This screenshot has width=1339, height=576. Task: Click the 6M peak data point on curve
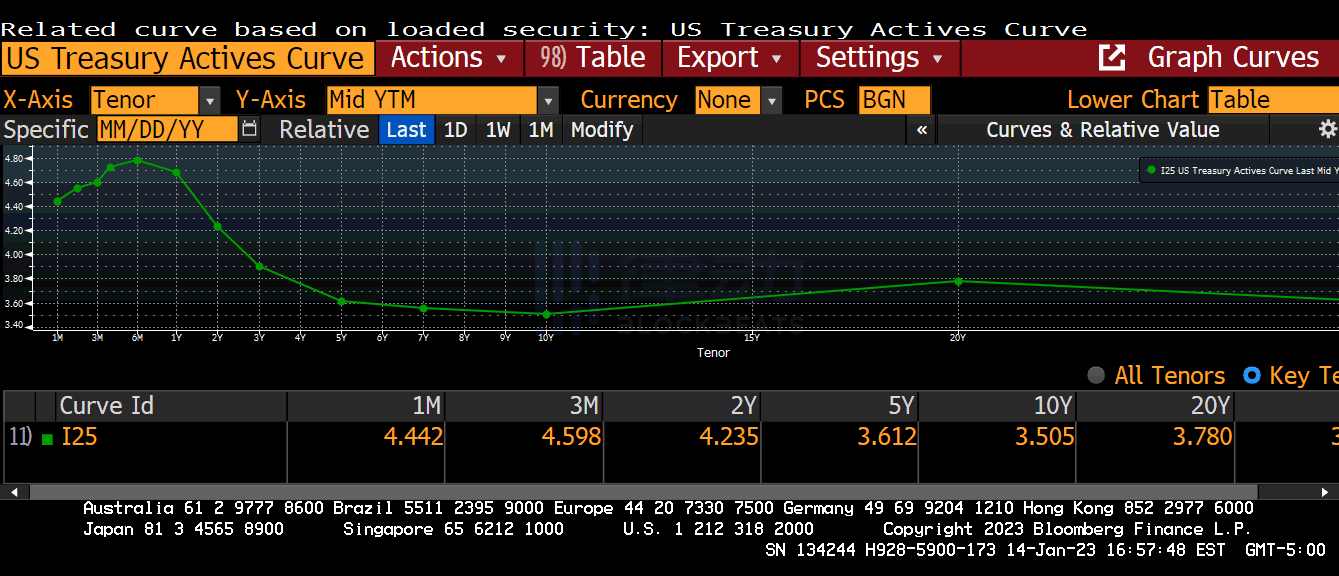(137, 160)
